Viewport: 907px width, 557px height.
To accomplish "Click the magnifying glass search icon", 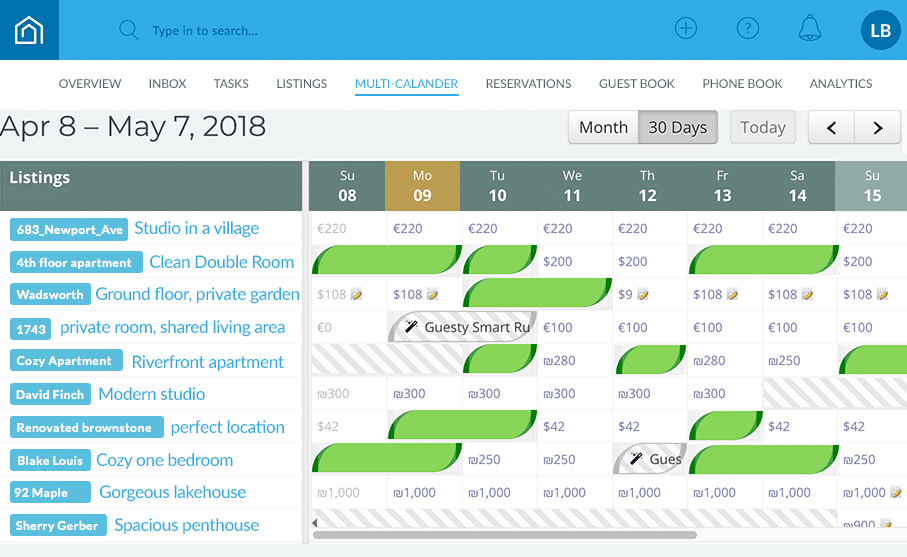I will (128, 30).
